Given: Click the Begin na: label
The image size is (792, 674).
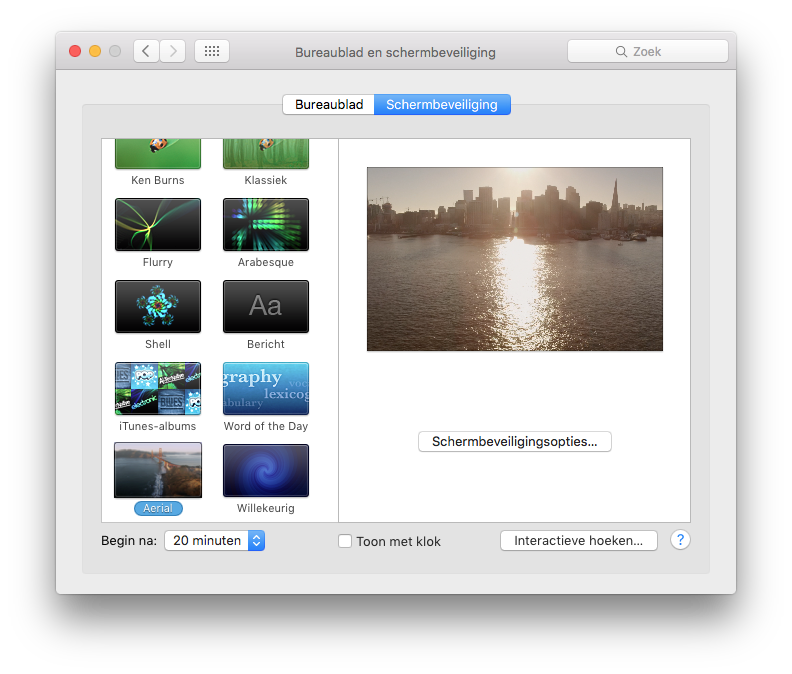Looking at the screenshot, I should coord(129,541).
